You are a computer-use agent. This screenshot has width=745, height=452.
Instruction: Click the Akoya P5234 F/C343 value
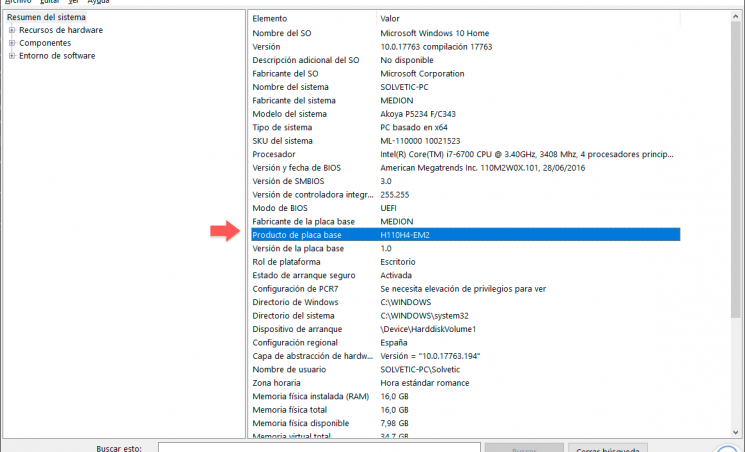point(418,114)
